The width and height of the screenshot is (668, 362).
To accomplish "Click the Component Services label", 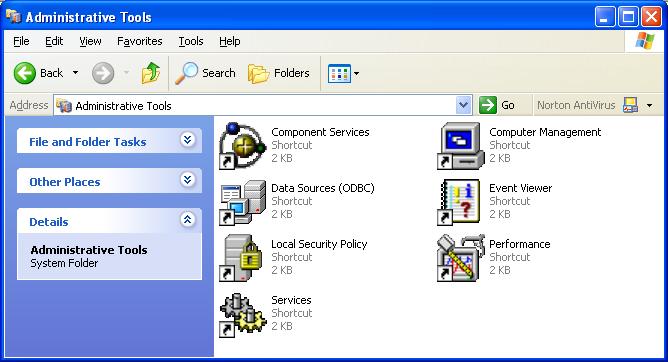I will [x=320, y=132].
